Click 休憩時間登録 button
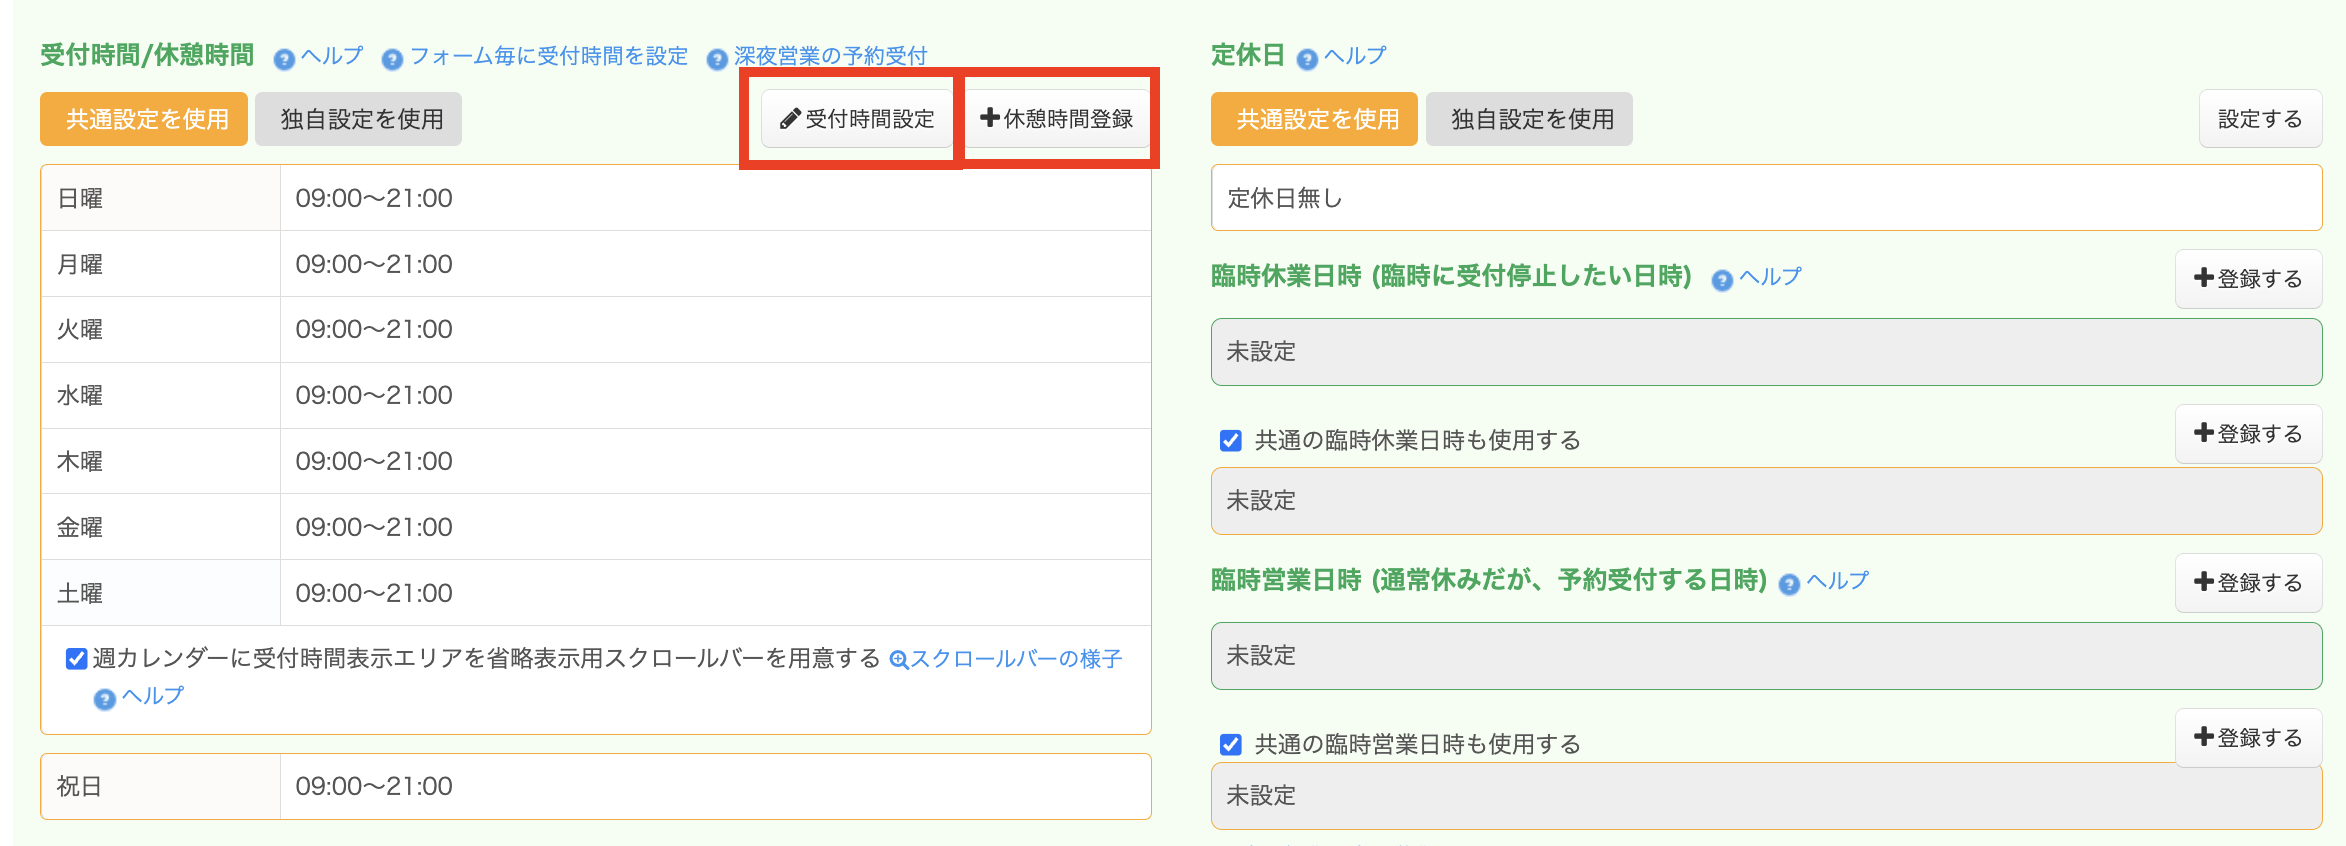This screenshot has height=846, width=2346. click(1057, 119)
